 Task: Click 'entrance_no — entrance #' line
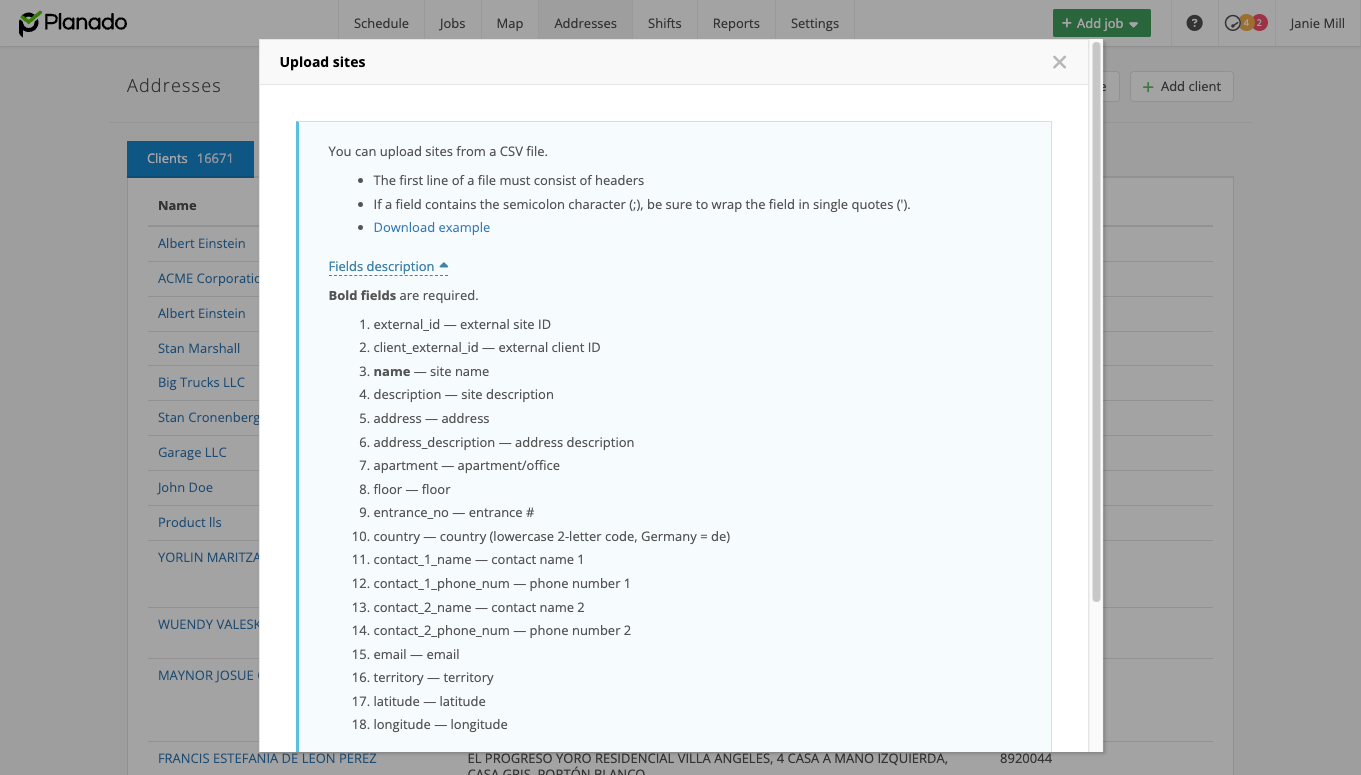point(454,512)
